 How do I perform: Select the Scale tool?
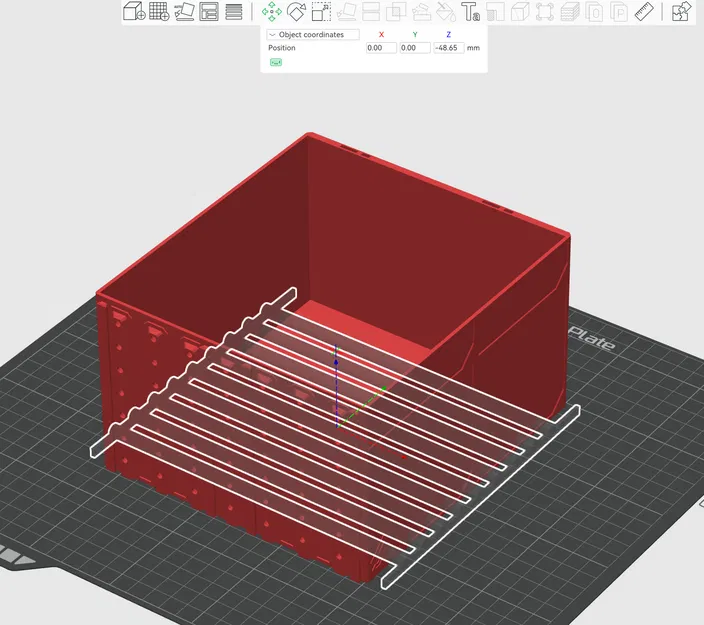(x=321, y=11)
